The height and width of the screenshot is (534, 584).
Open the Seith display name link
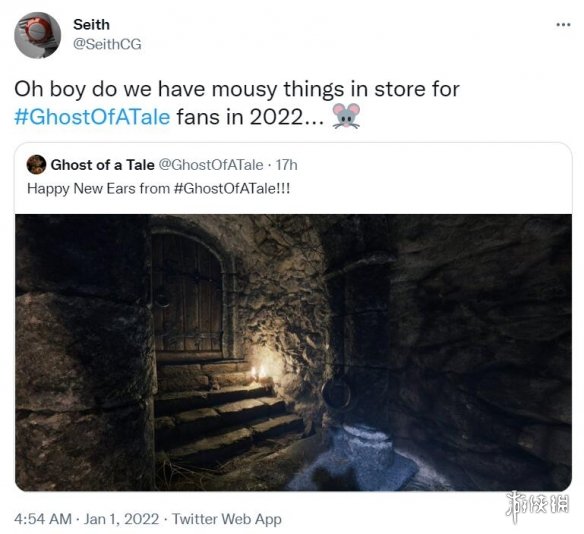coord(91,25)
